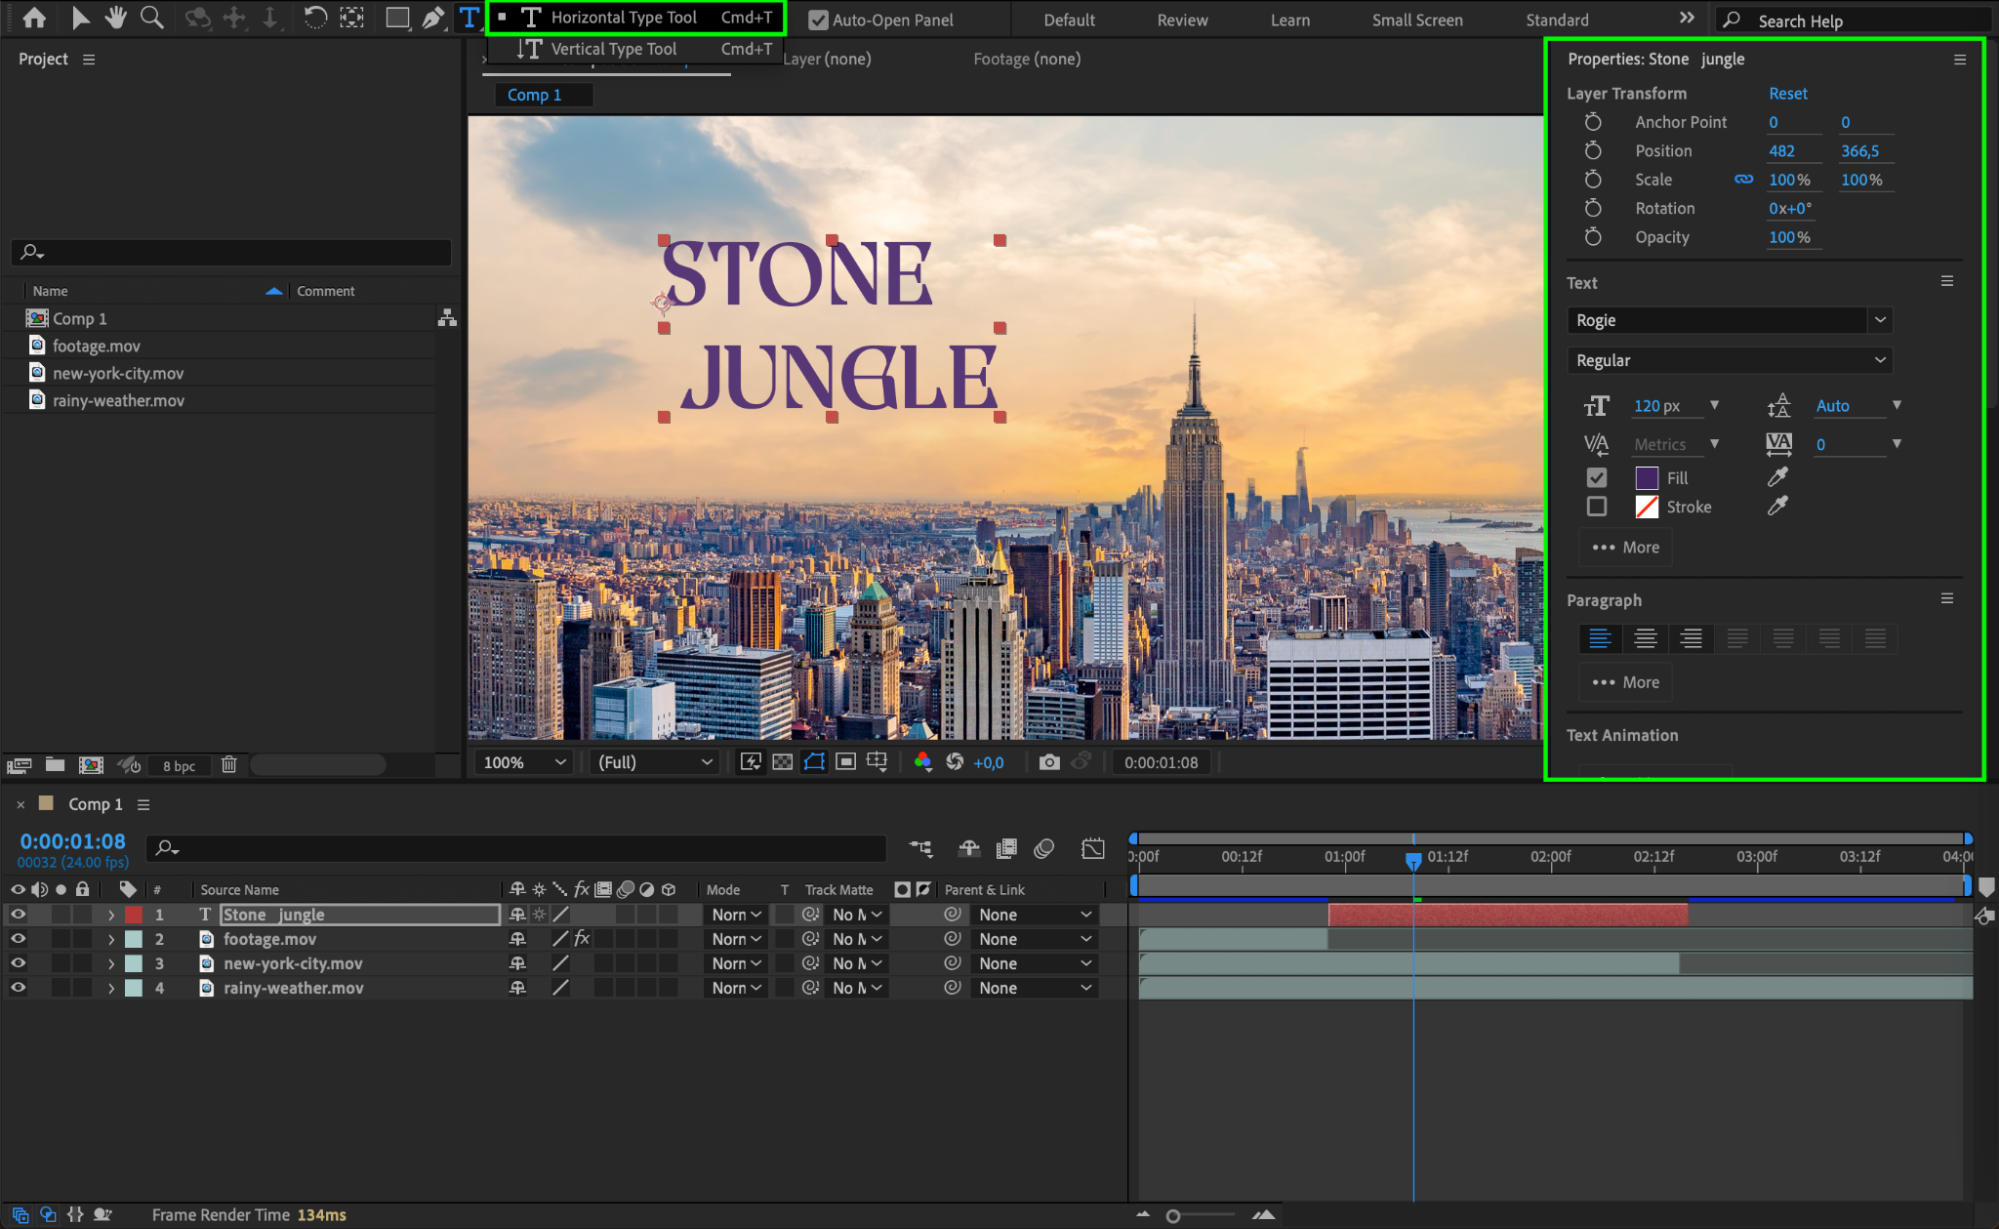Viewport: 1999px width, 1229px height.
Task: Open the purple Fill color swatch
Action: [1646, 478]
